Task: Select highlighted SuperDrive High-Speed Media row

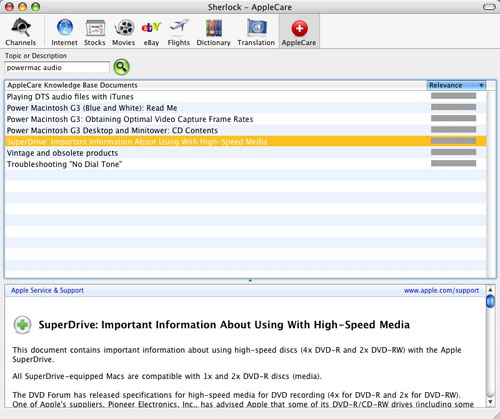Action: point(245,142)
